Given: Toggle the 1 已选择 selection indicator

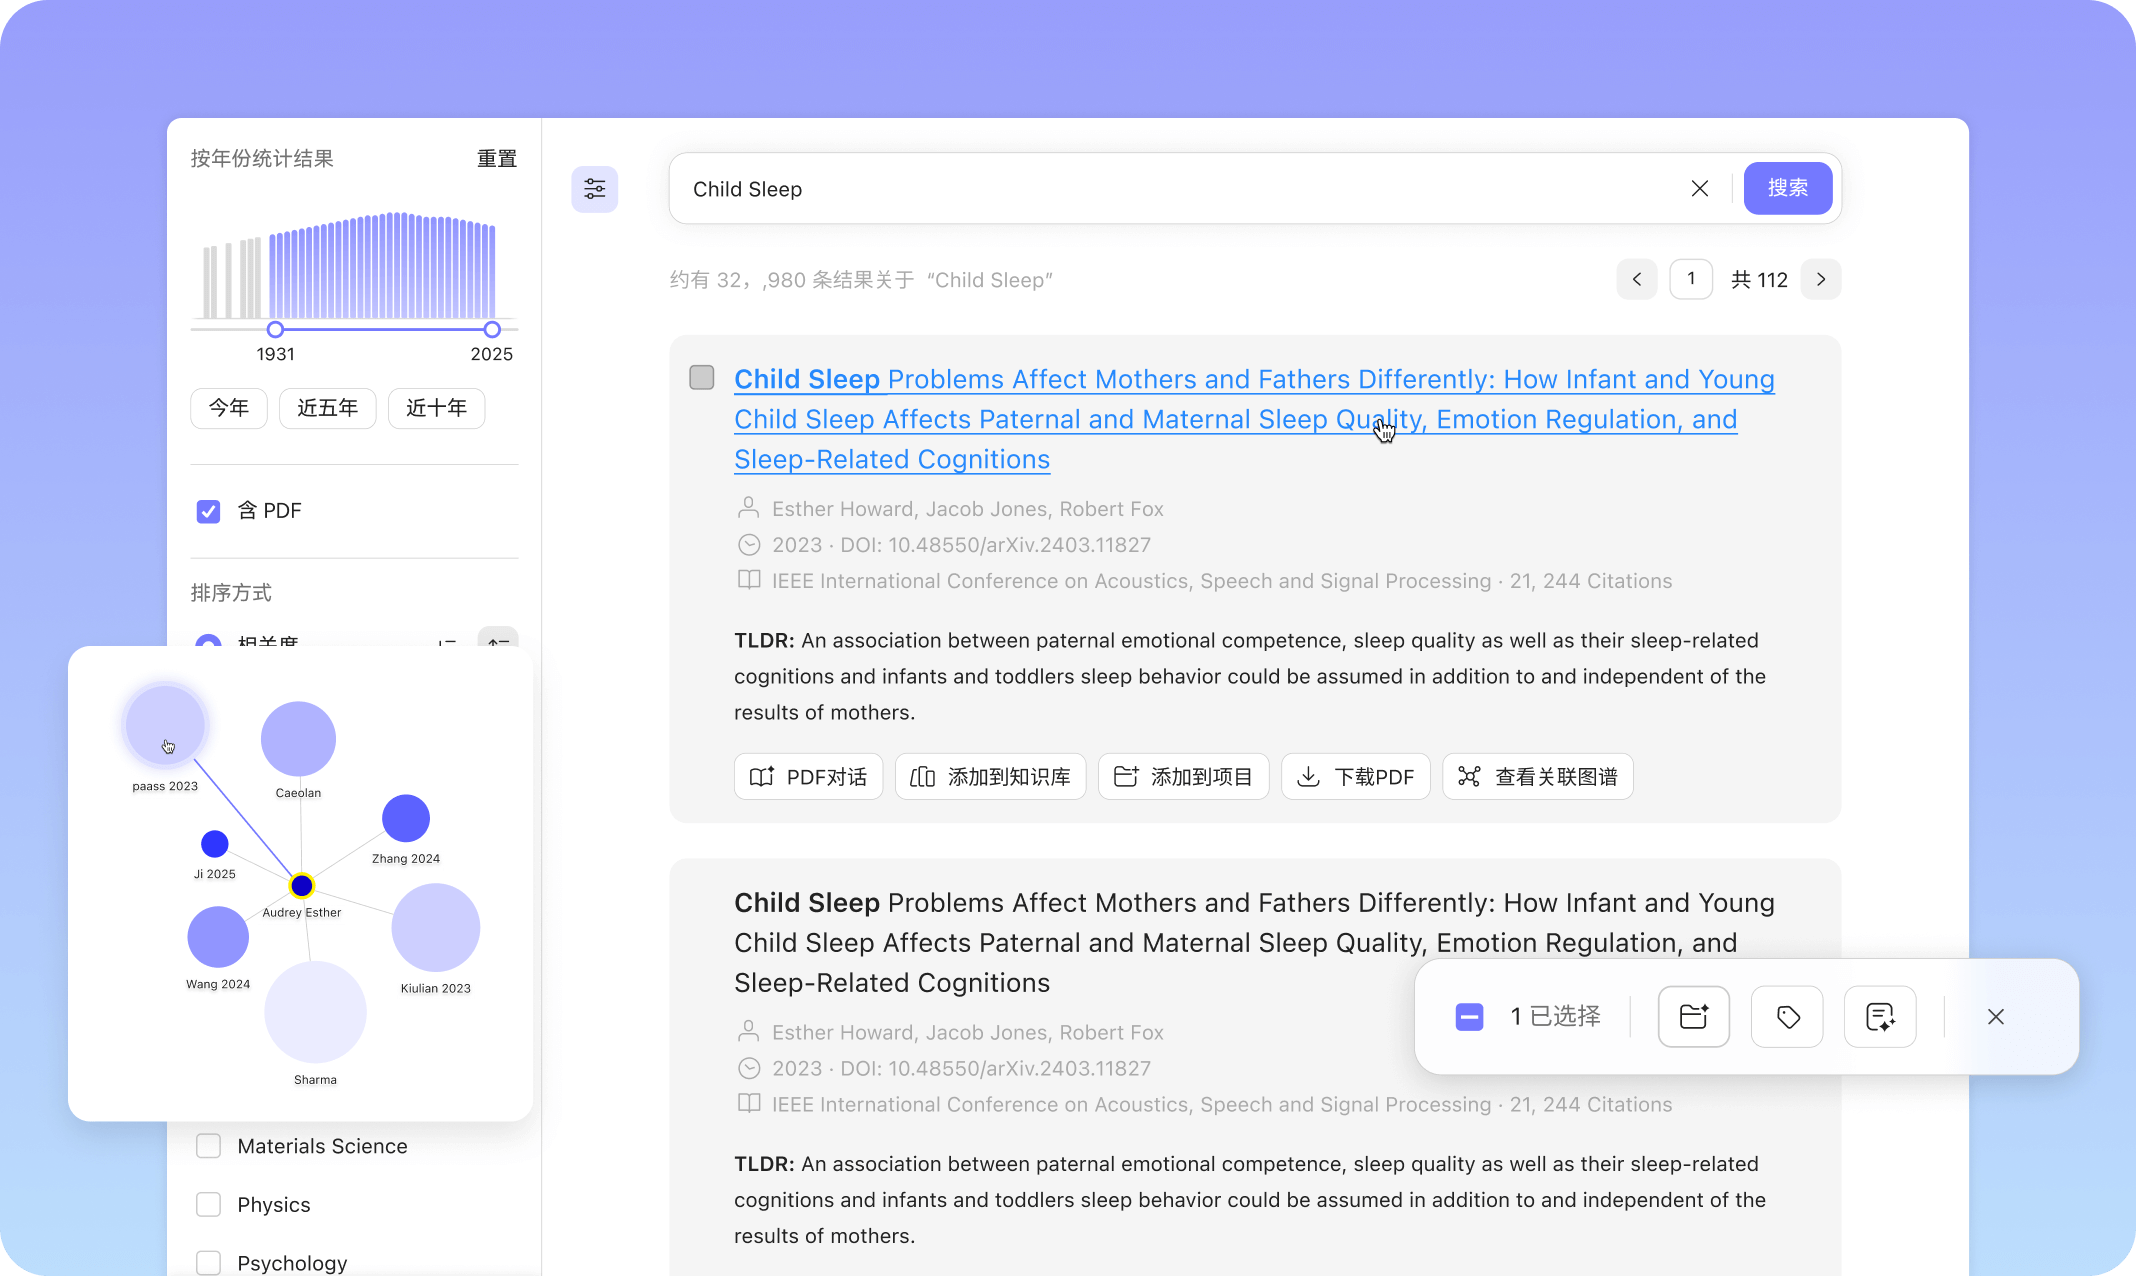Looking at the screenshot, I should tap(1469, 1017).
